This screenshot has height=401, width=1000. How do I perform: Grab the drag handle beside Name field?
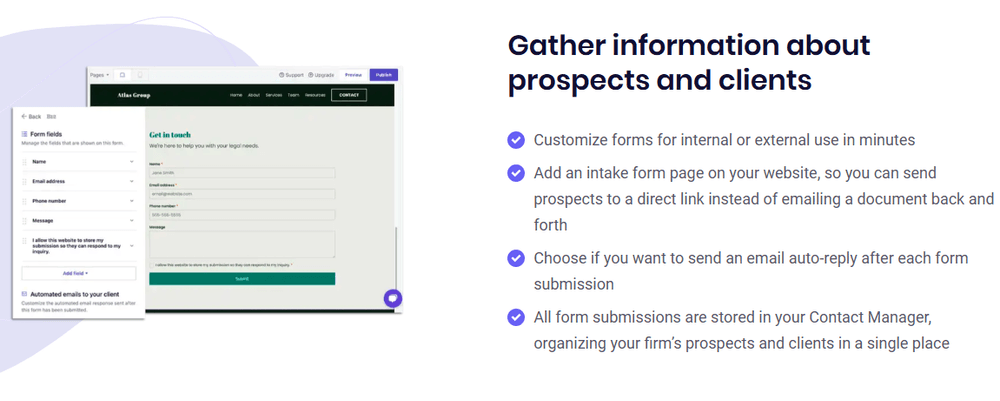24,161
